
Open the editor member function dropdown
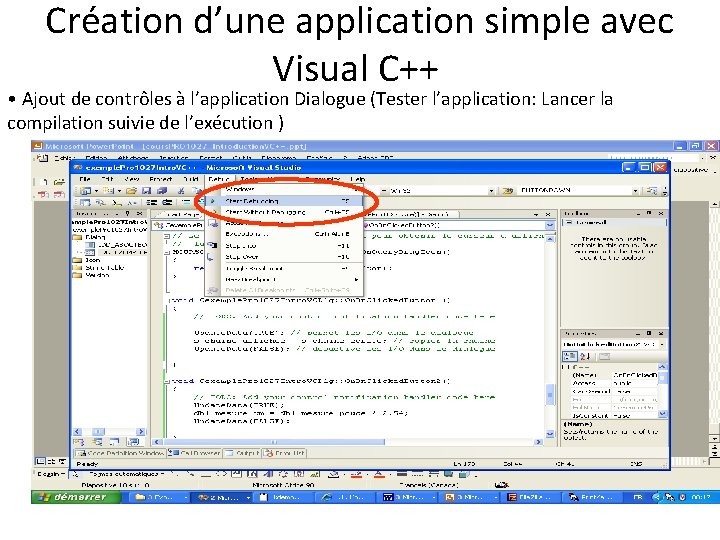[549, 225]
